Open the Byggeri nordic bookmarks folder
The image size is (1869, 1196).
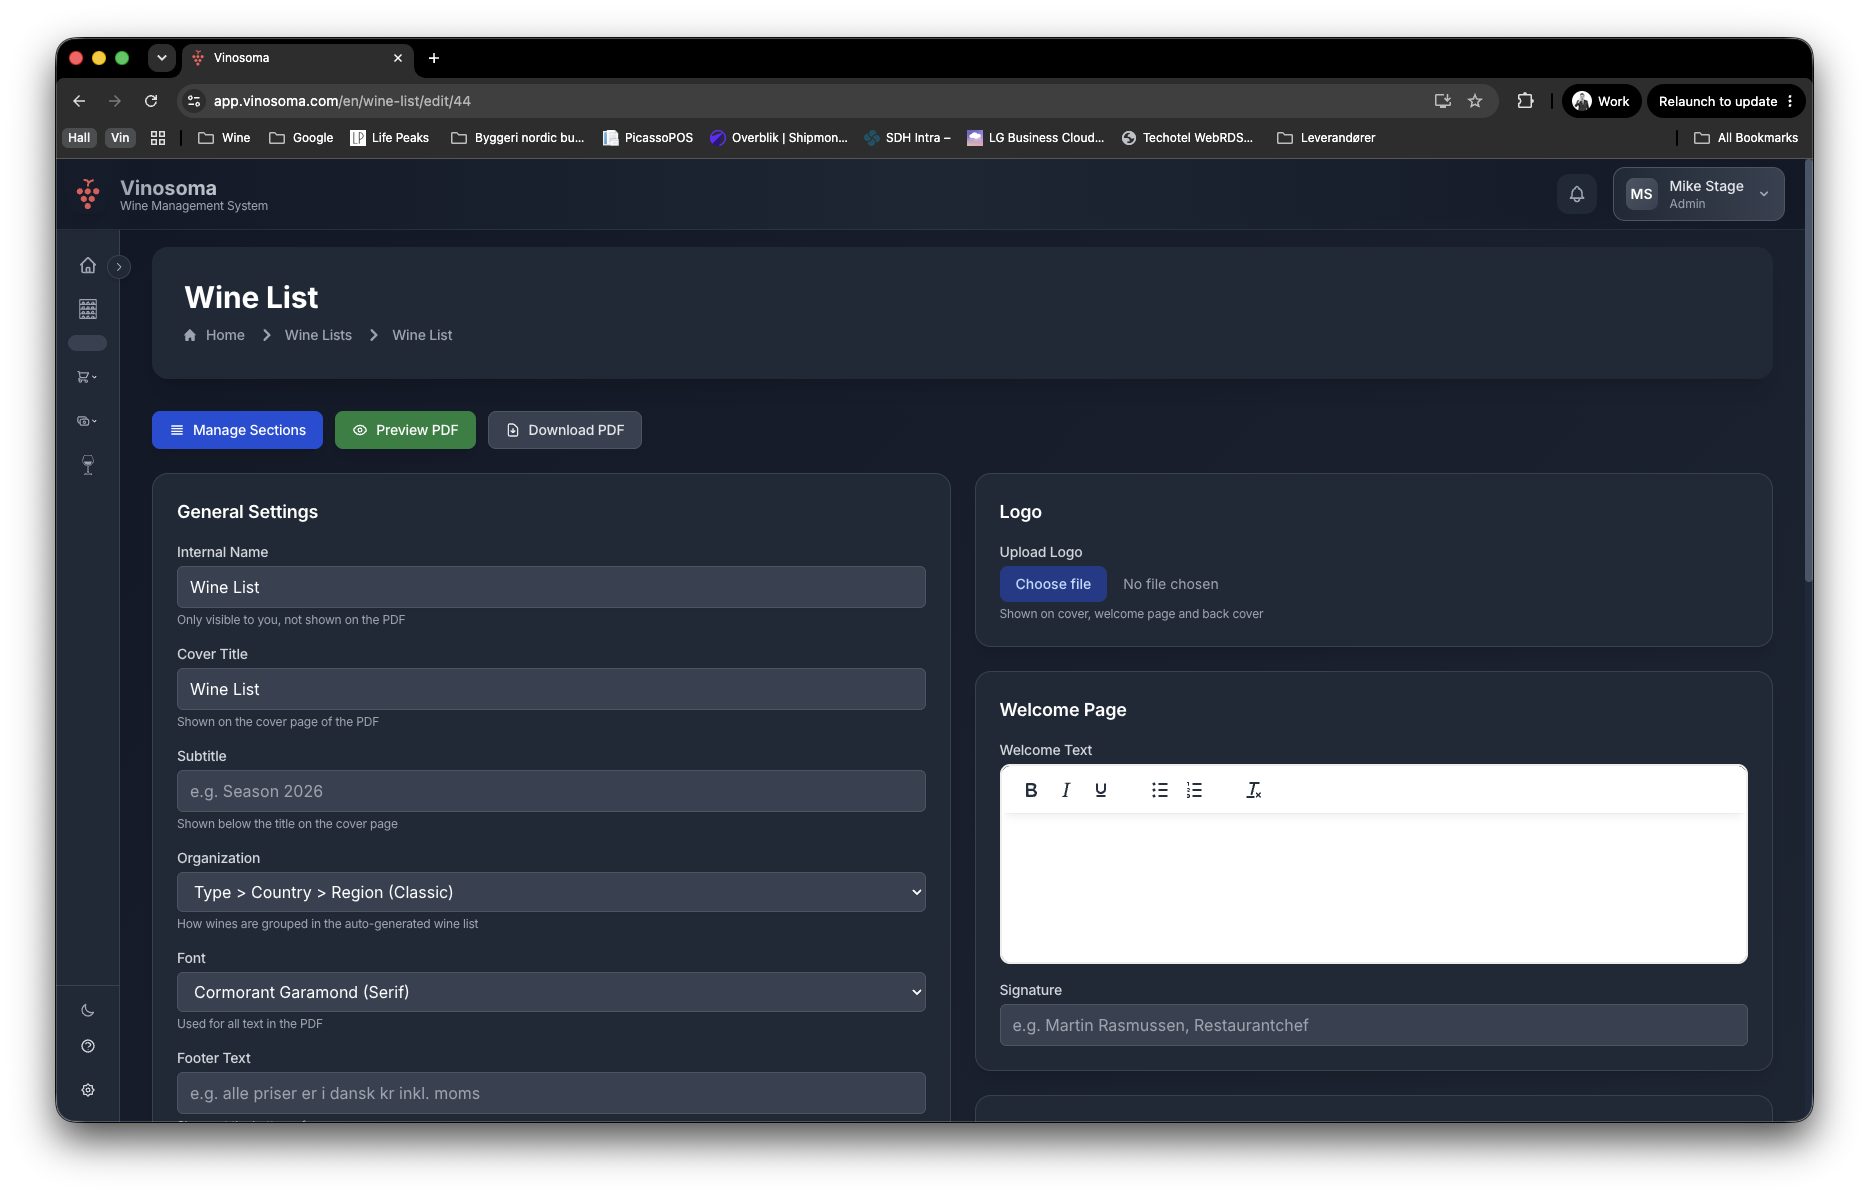click(x=517, y=138)
